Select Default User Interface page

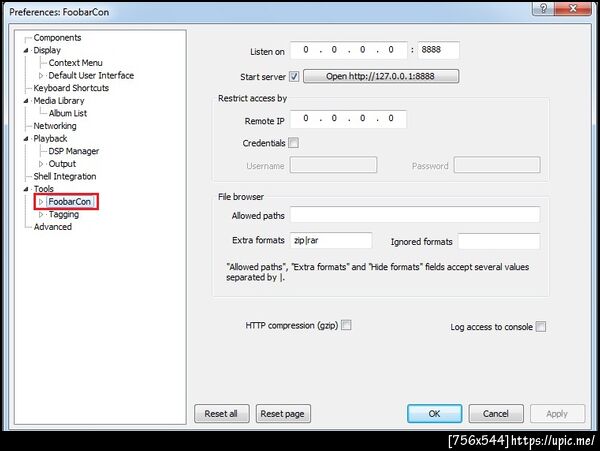[91, 75]
